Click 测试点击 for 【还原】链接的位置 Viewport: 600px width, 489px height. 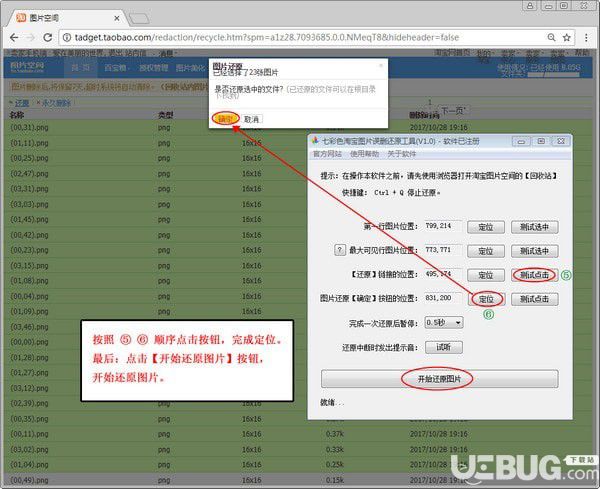(535, 275)
